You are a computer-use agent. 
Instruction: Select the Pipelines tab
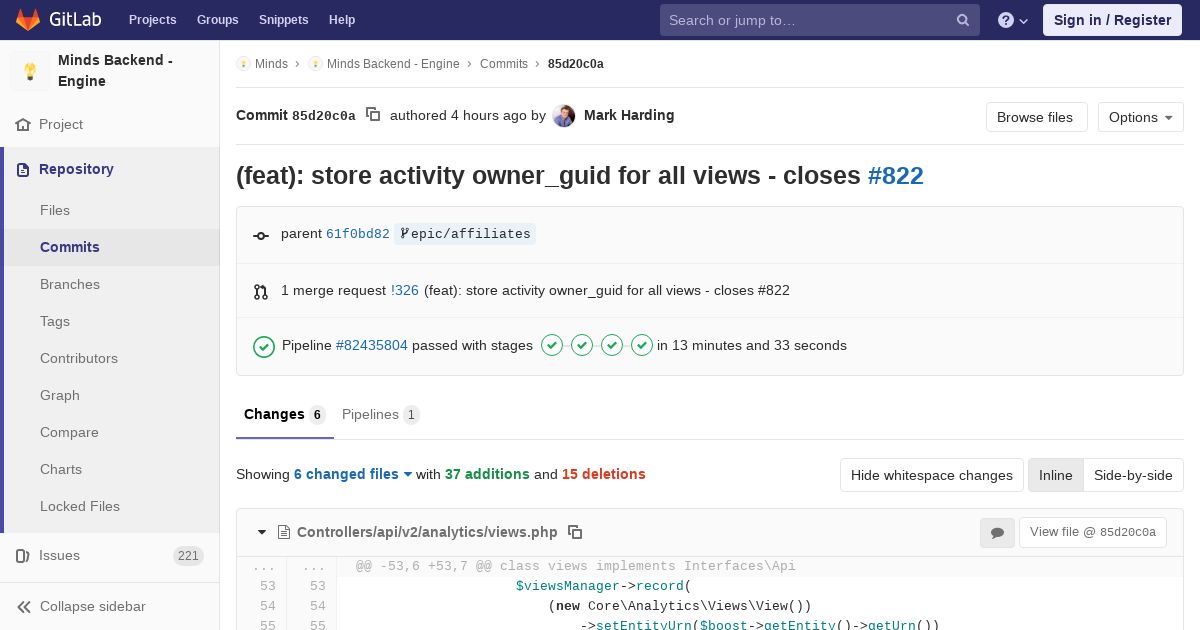point(380,414)
